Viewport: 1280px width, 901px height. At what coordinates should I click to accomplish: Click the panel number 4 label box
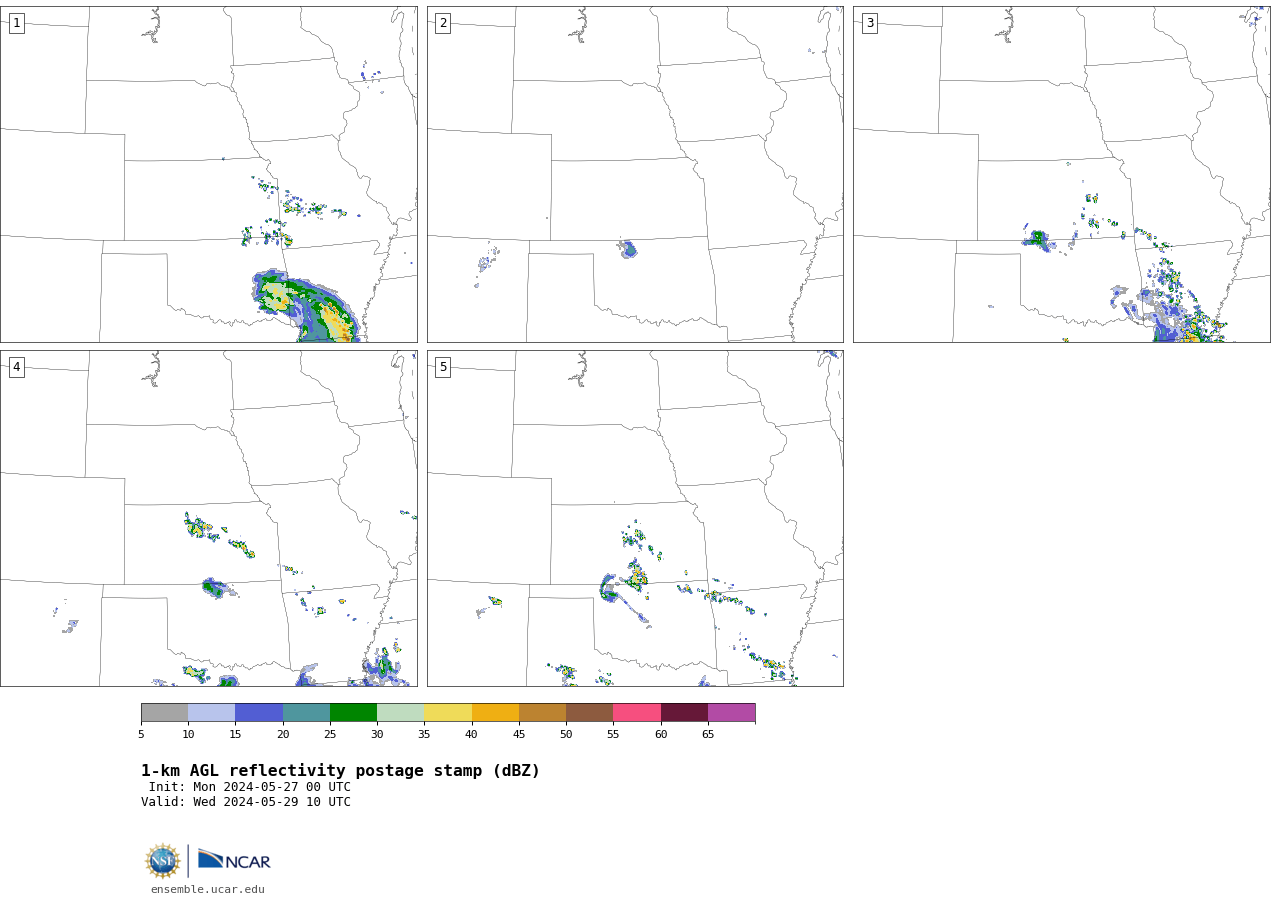click(x=16, y=367)
